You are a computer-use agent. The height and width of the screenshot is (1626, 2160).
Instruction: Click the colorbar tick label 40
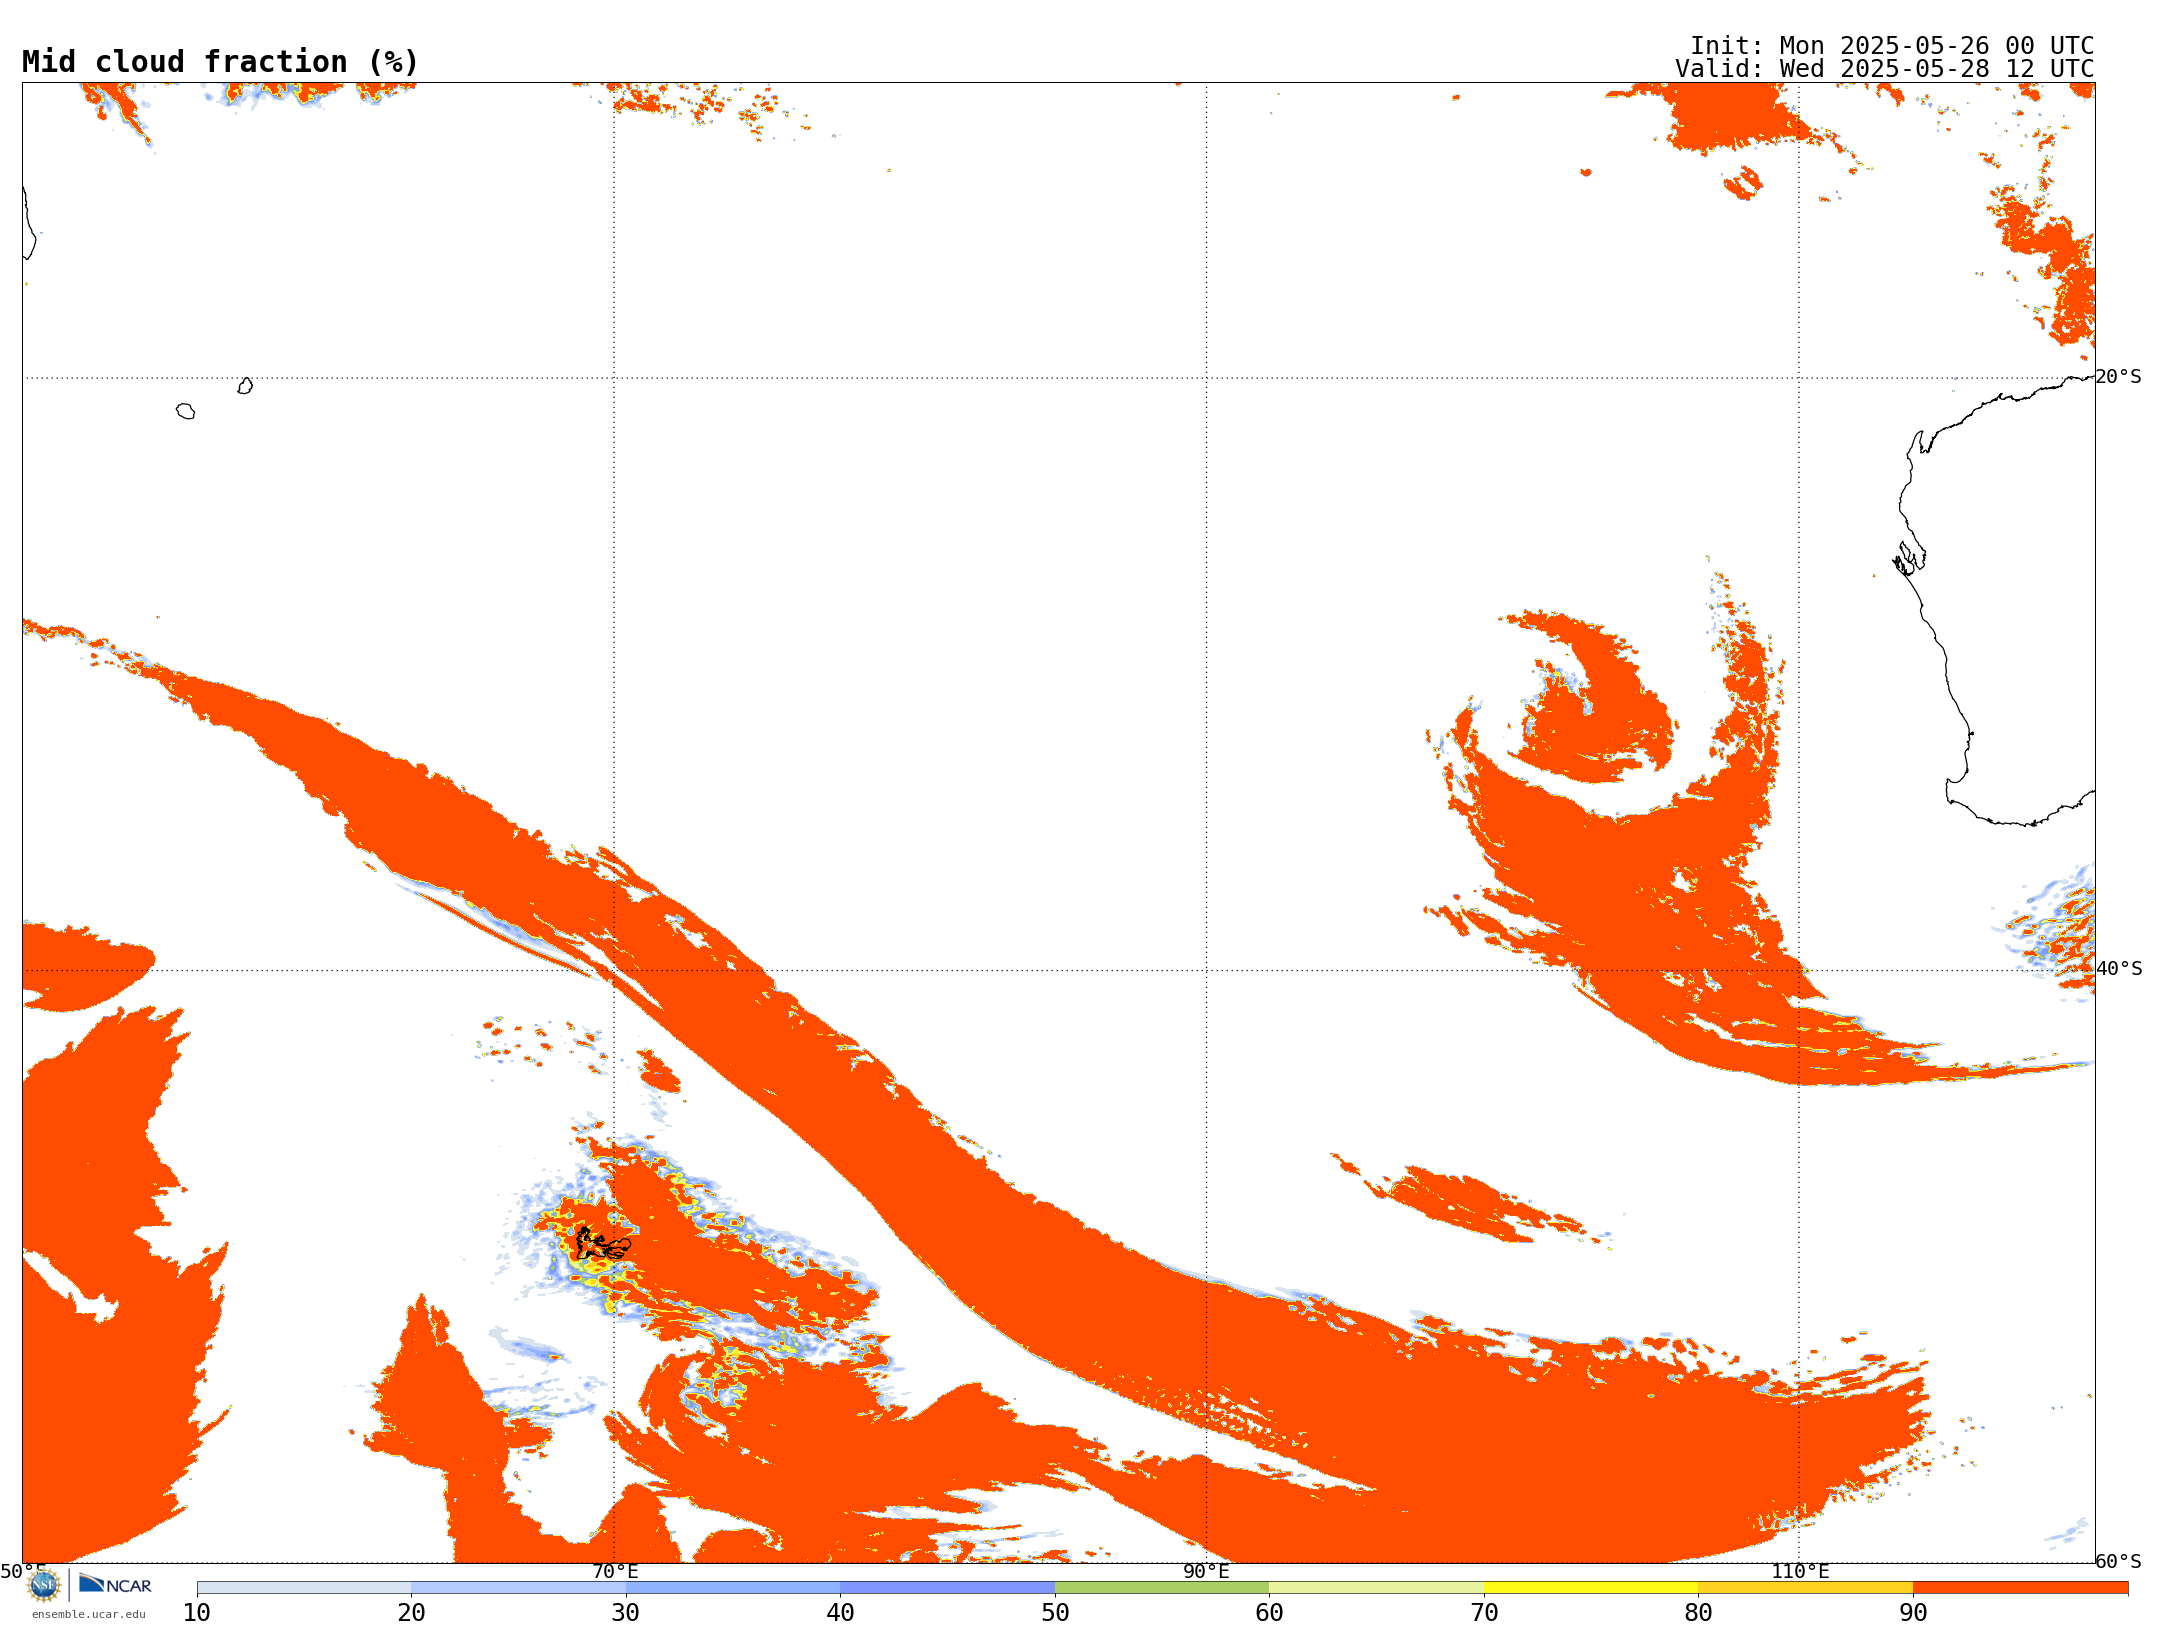(x=840, y=1613)
